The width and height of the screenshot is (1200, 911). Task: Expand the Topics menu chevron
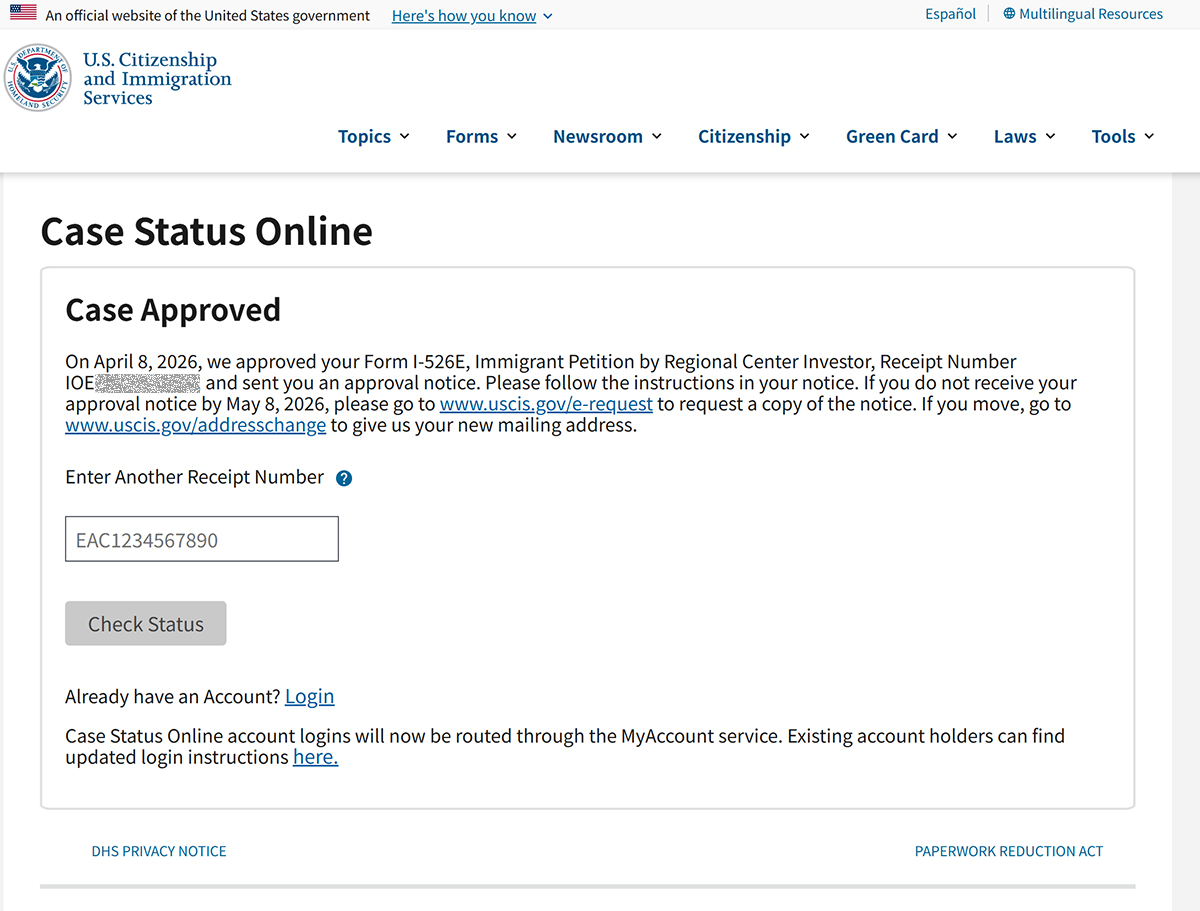(404, 137)
